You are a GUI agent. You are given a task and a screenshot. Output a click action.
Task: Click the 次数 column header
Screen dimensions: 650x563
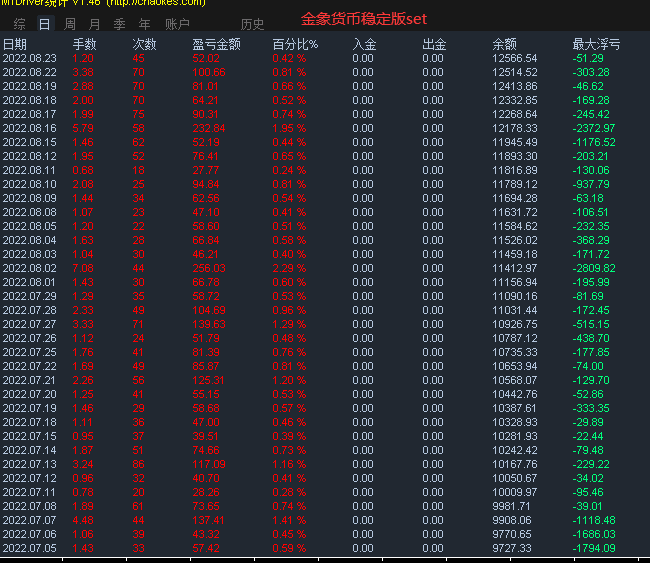144,44
